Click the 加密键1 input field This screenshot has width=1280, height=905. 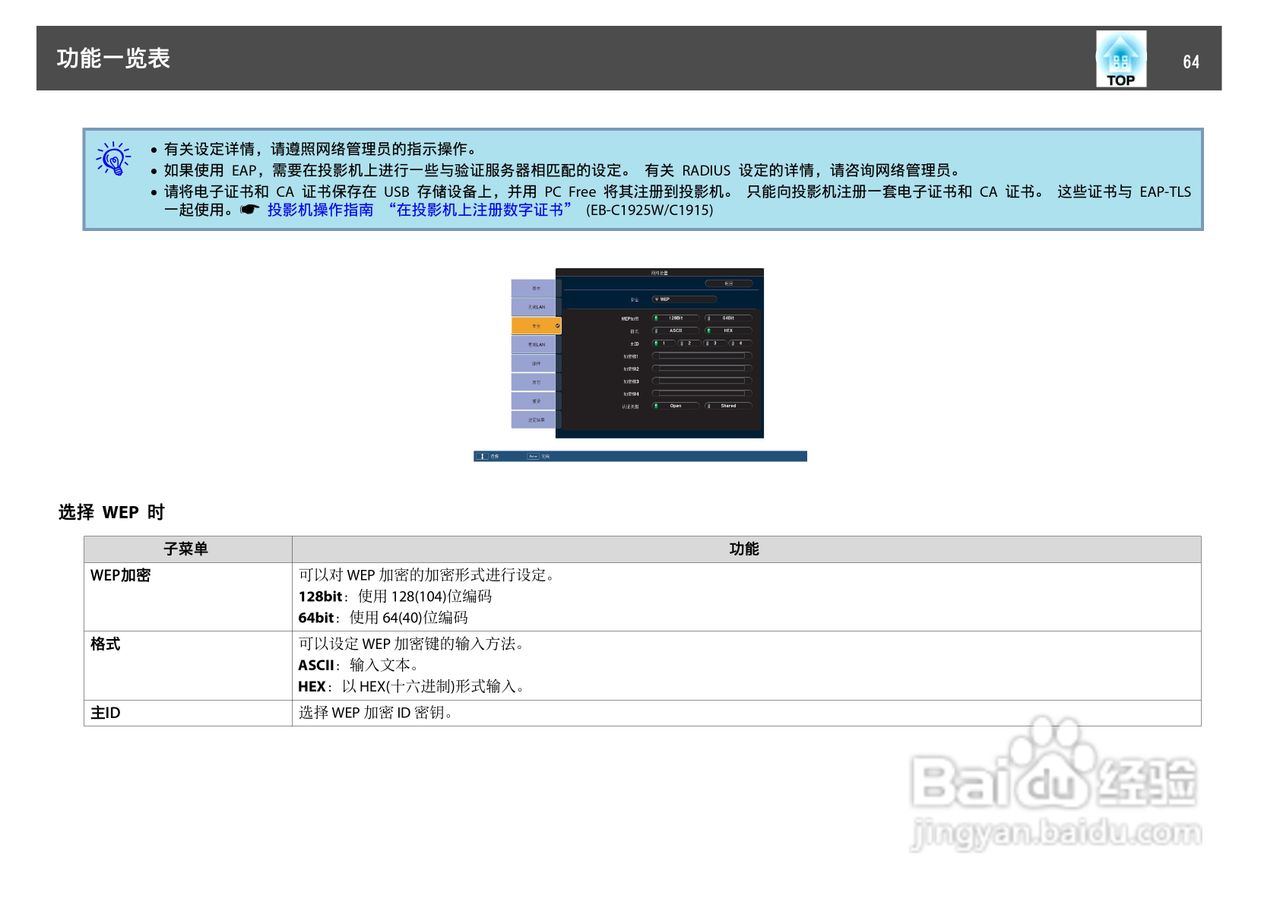pos(701,356)
